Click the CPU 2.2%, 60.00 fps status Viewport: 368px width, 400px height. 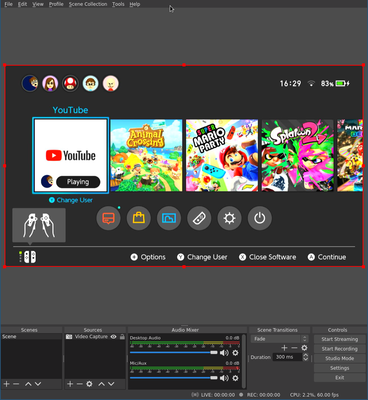point(314,395)
